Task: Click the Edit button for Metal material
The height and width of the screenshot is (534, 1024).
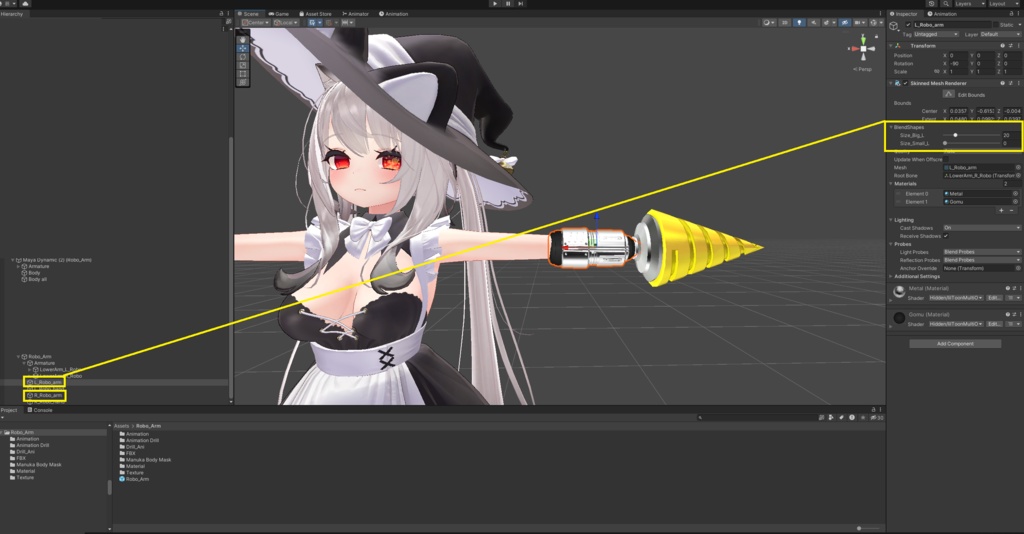Action: click(x=993, y=298)
